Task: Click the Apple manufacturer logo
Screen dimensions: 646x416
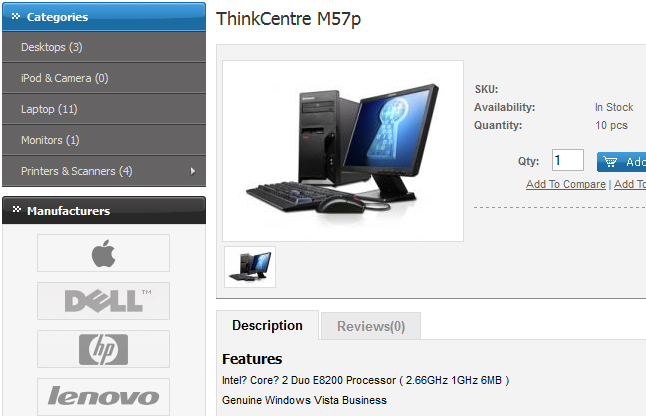Action: pyautogui.click(x=103, y=253)
